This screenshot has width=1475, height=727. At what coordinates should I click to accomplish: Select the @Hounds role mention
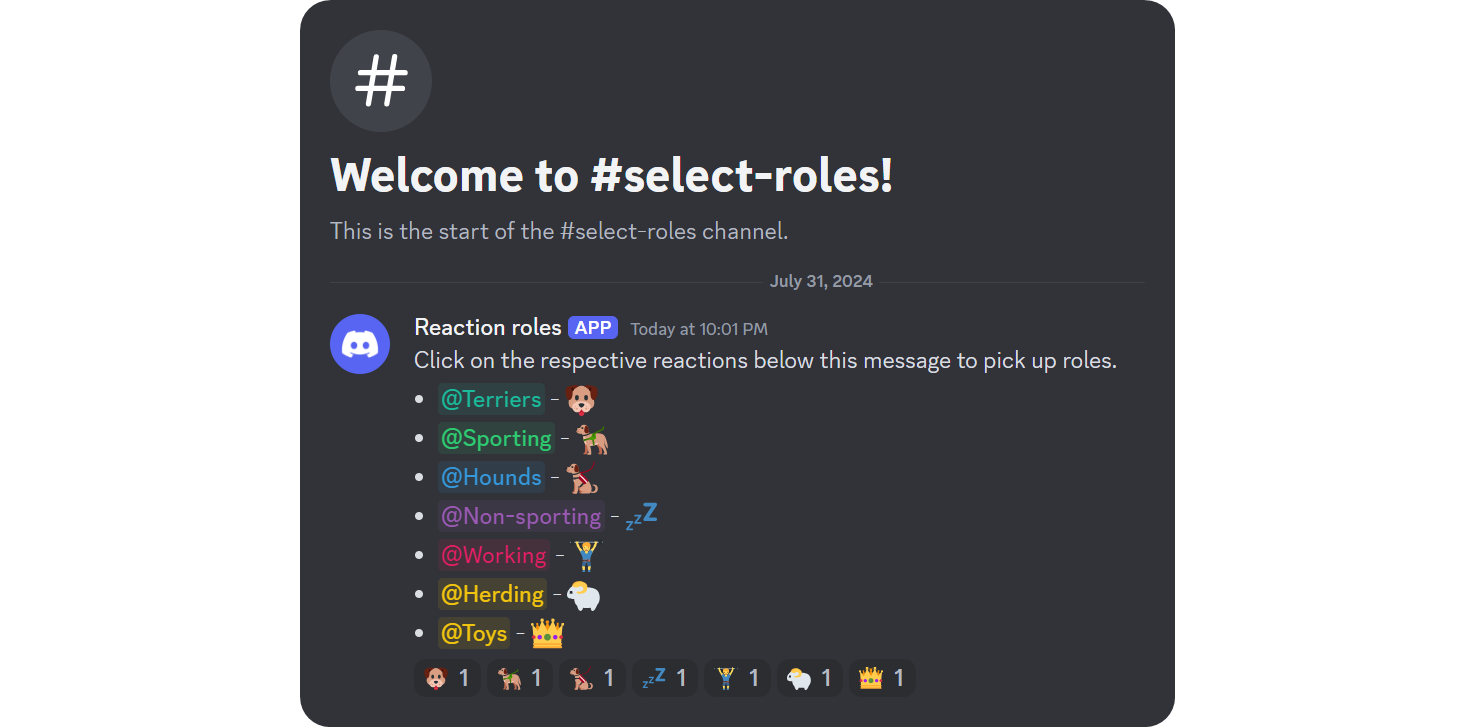click(491, 477)
